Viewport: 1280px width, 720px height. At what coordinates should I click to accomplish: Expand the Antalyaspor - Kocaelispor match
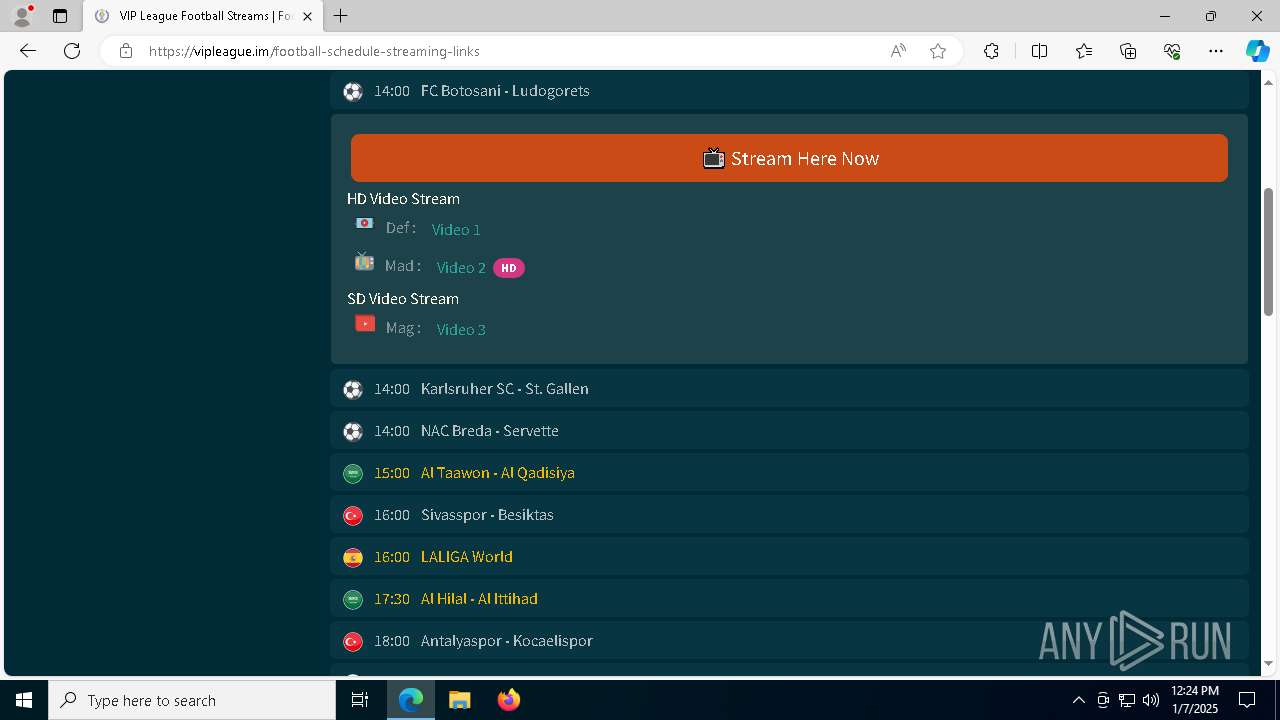[x=789, y=641]
